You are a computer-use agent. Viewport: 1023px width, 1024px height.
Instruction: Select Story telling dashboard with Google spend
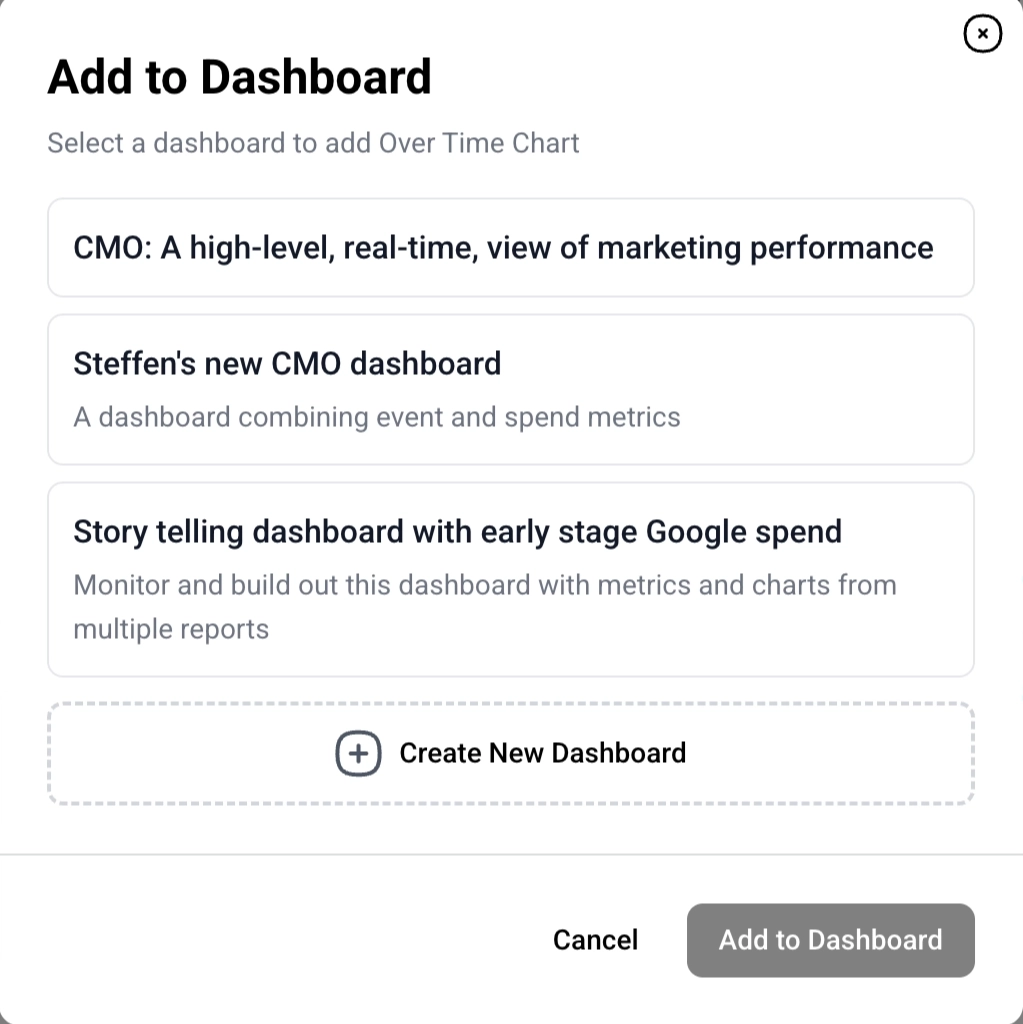457,532
